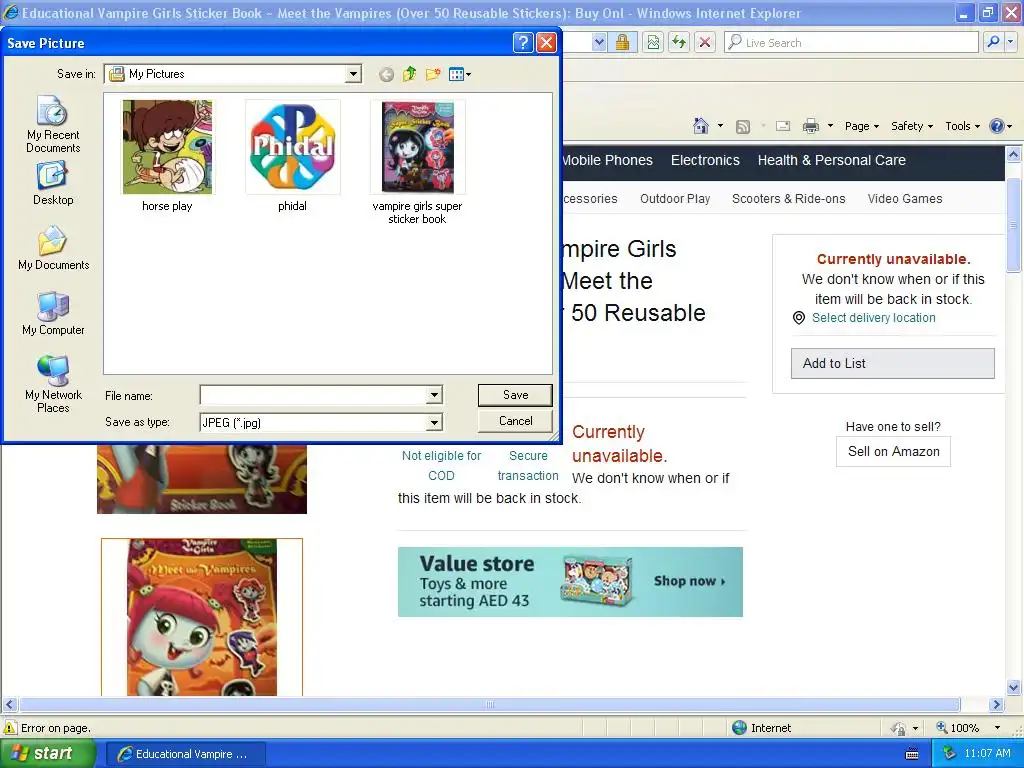Viewport: 1024px width, 768px height.
Task: Open the Safety menu
Action: coord(912,126)
